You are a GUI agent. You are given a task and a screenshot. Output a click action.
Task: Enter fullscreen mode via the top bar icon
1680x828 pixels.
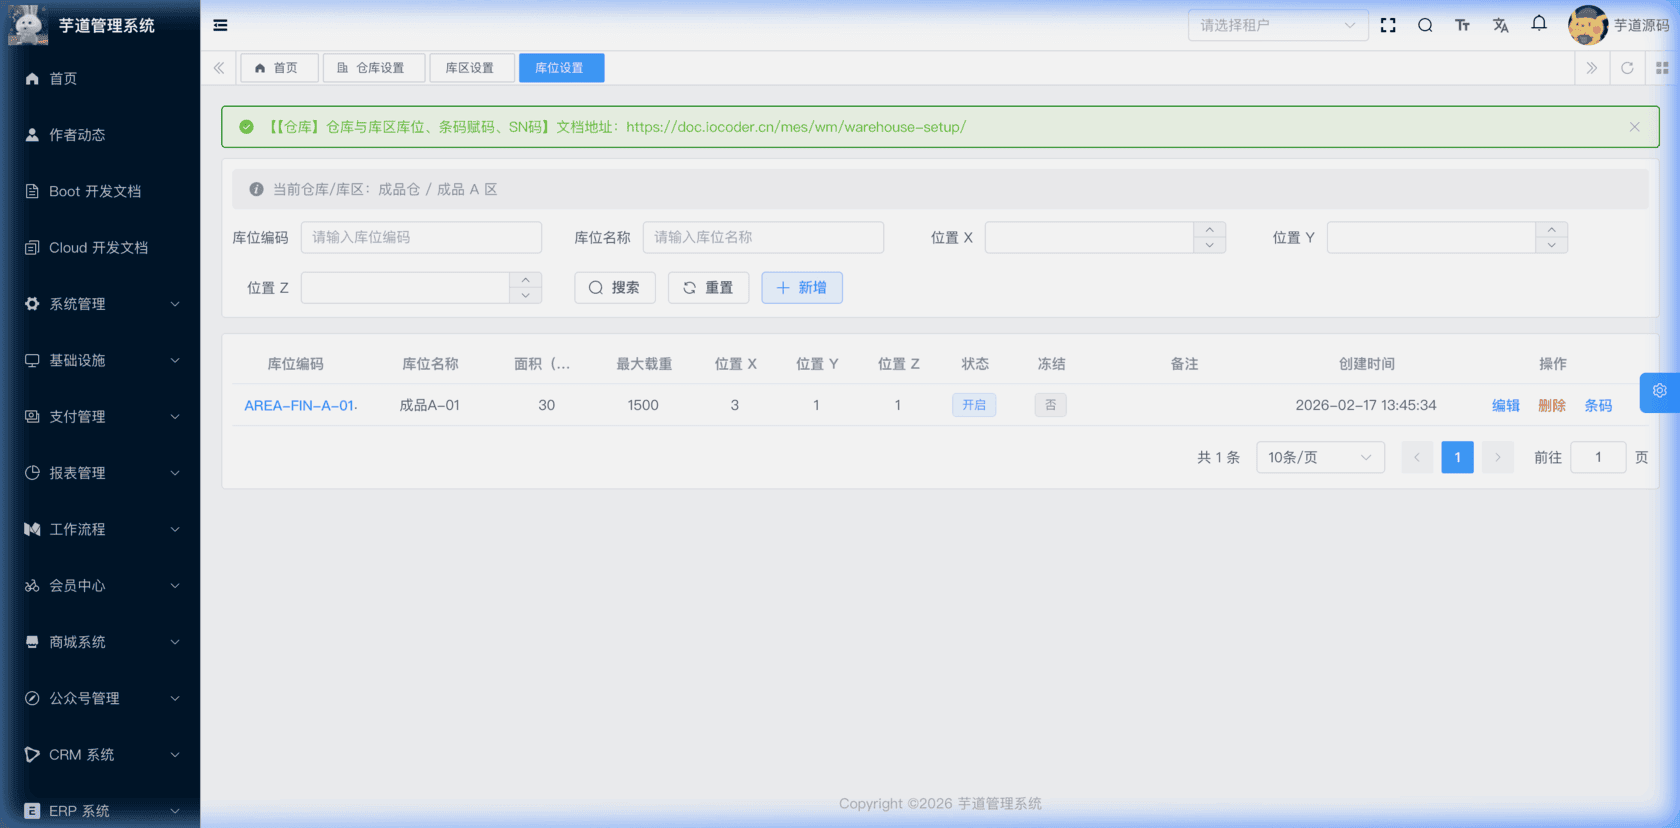(x=1388, y=25)
